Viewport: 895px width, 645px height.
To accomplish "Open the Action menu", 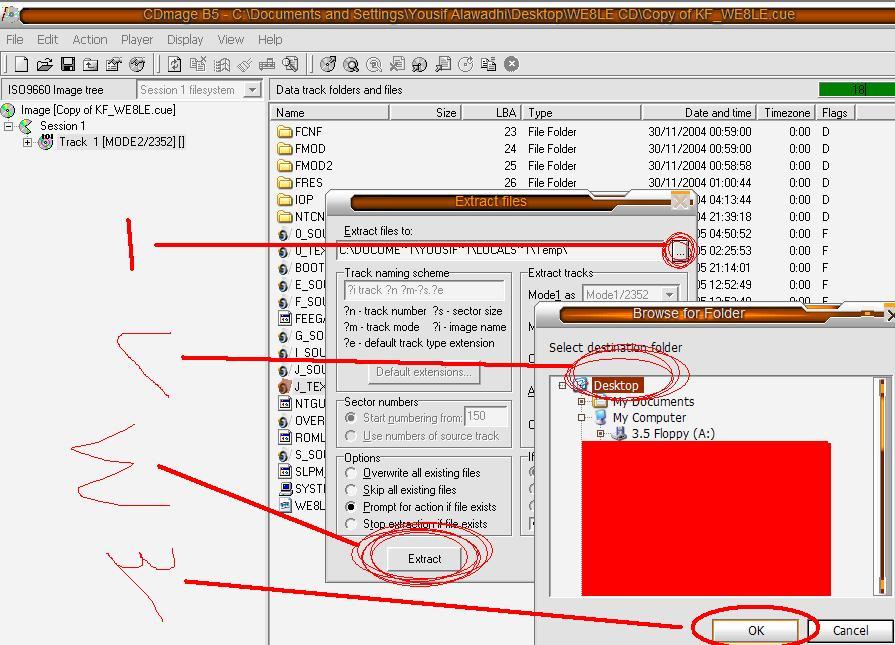I will click(89, 40).
